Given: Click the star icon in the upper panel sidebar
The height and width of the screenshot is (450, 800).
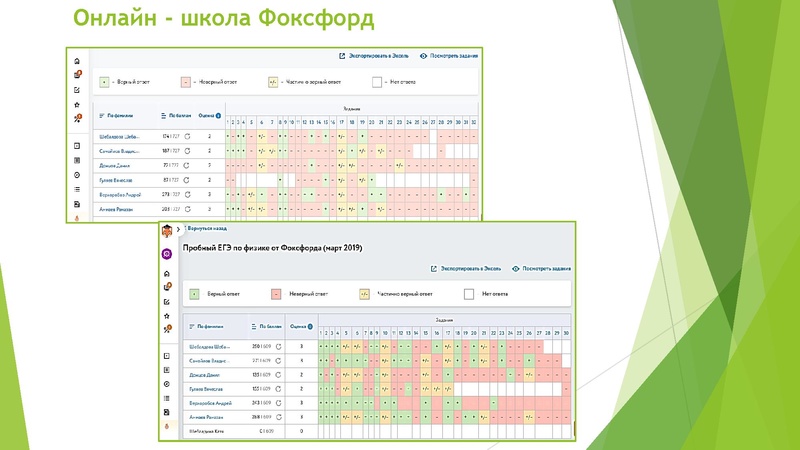Looking at the screenshot, I should 77,104.
